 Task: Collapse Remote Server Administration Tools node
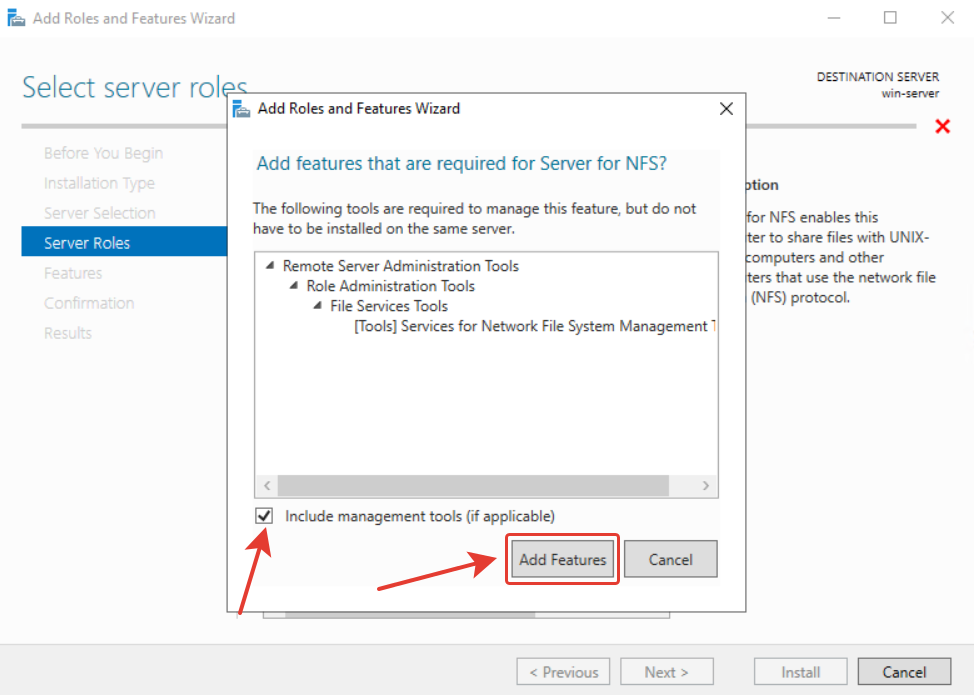tap(270, 265)
